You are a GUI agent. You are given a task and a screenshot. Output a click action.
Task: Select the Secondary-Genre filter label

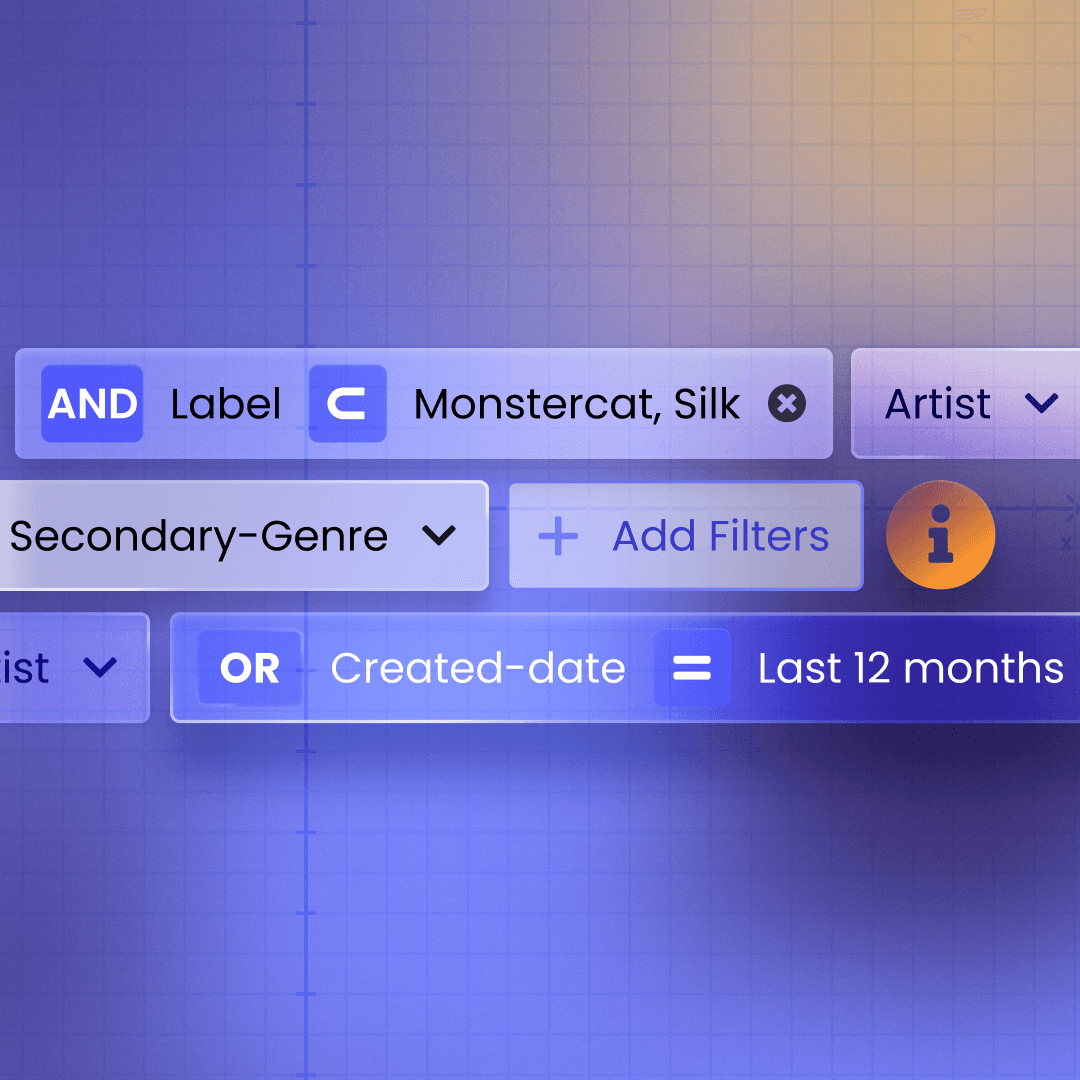[x=199, y=537]
